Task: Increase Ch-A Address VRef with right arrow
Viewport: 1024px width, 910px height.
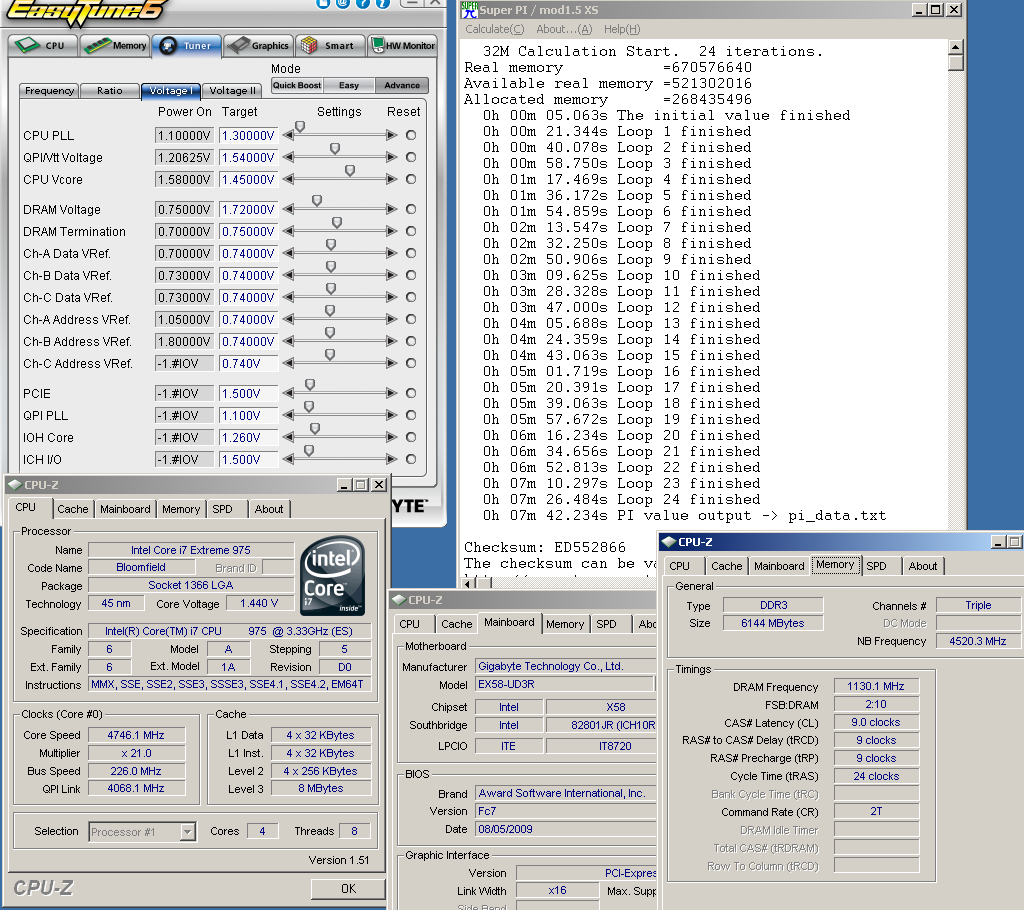Action: pyautogui.click(x=392, y=319)
